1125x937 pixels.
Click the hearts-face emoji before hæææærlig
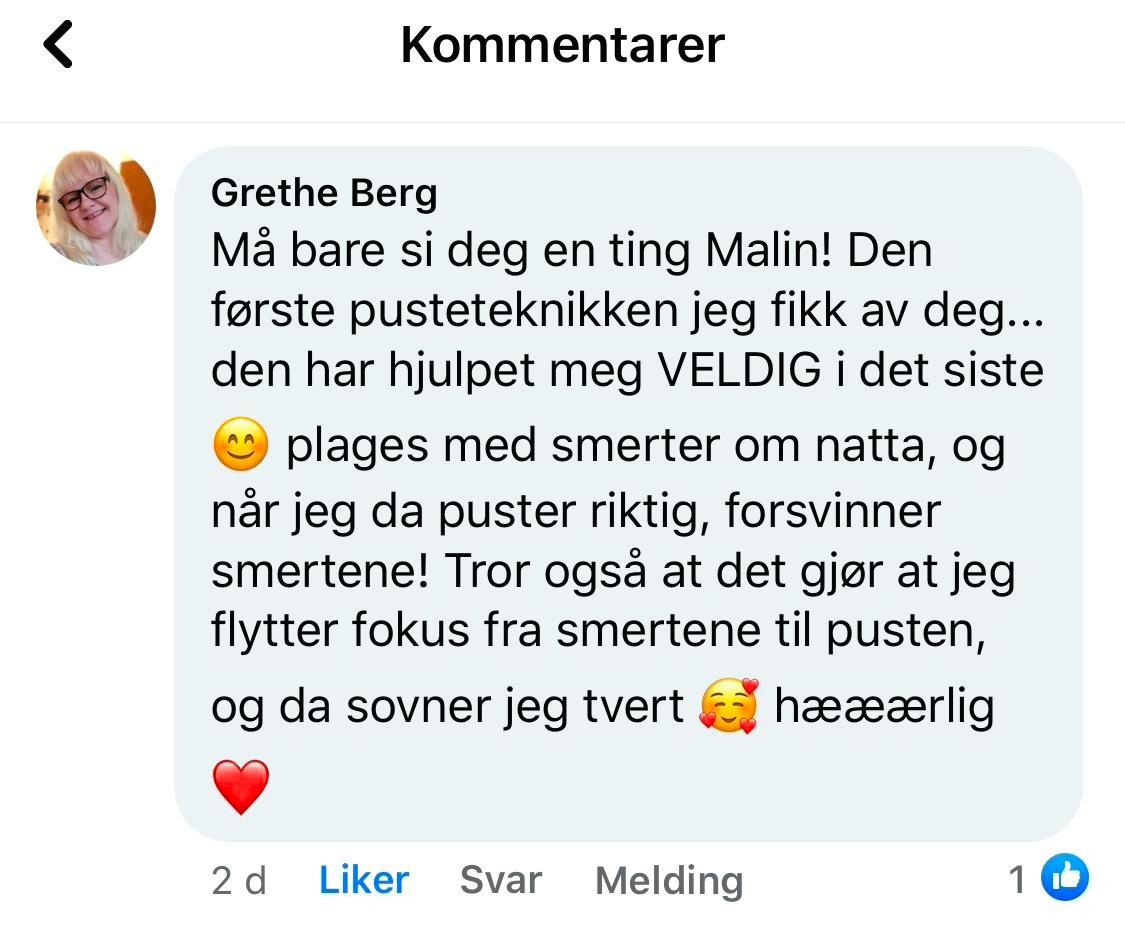(729, 707)
